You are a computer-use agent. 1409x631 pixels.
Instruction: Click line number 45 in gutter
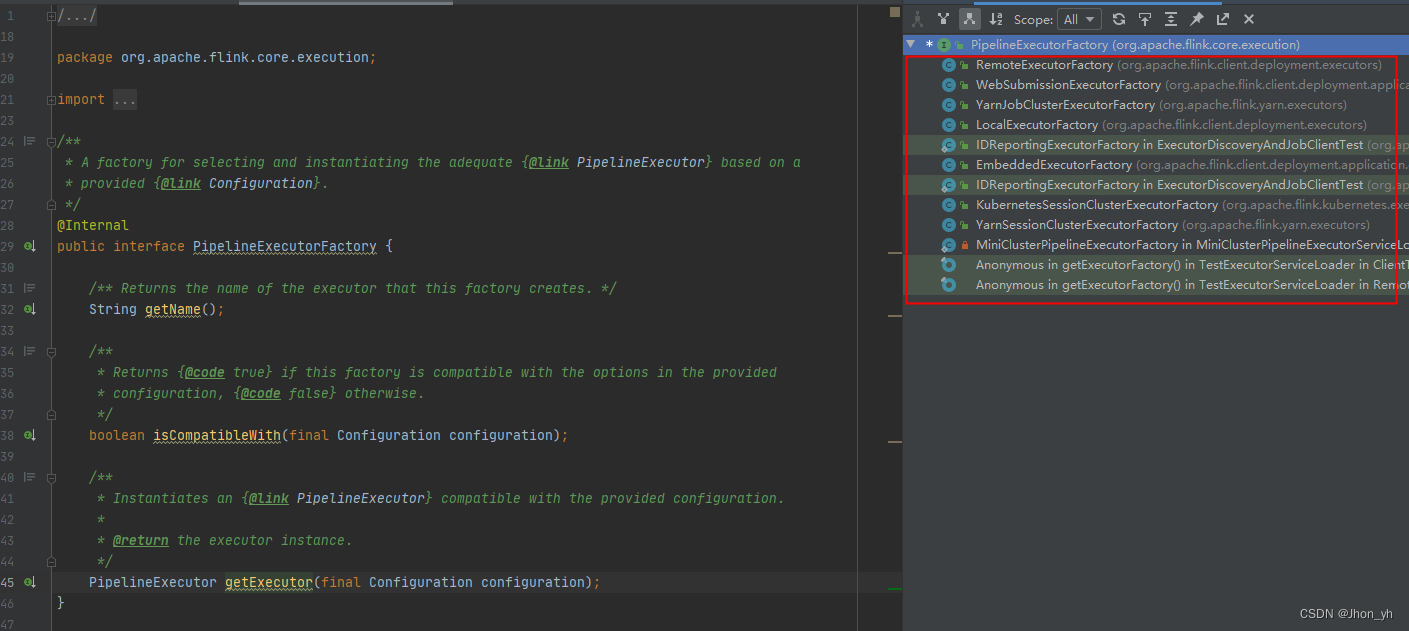[x=8, y=582]
